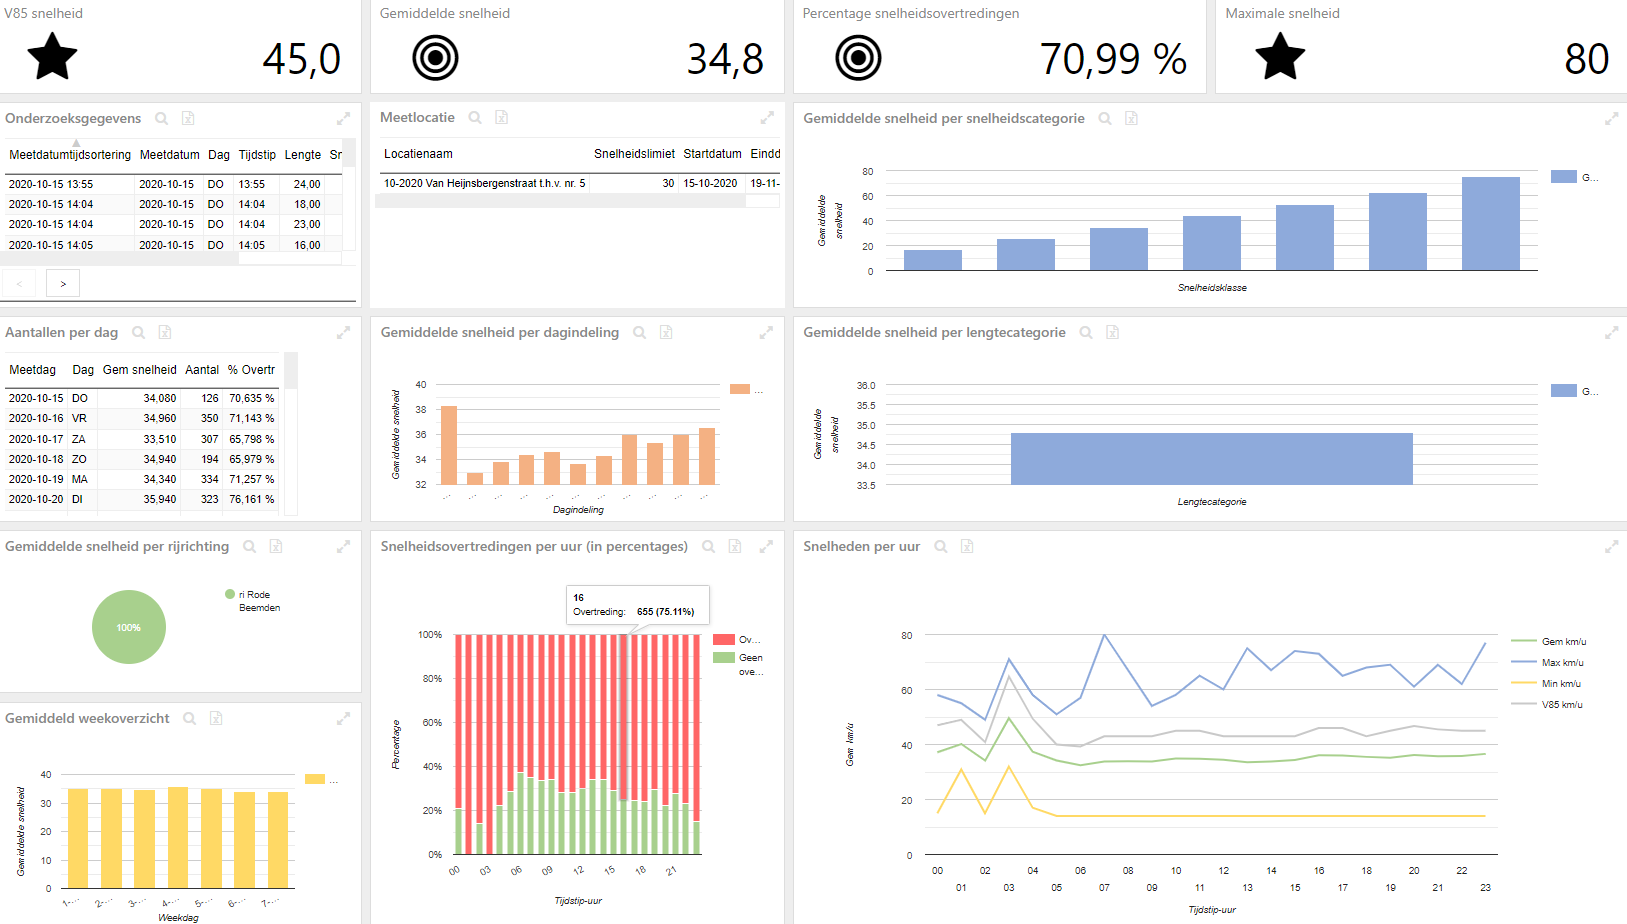This screenshot has height=924, width=1627.
Task: Maximize the Snelheden per uur panel
Action: (x=1611, y=546)
